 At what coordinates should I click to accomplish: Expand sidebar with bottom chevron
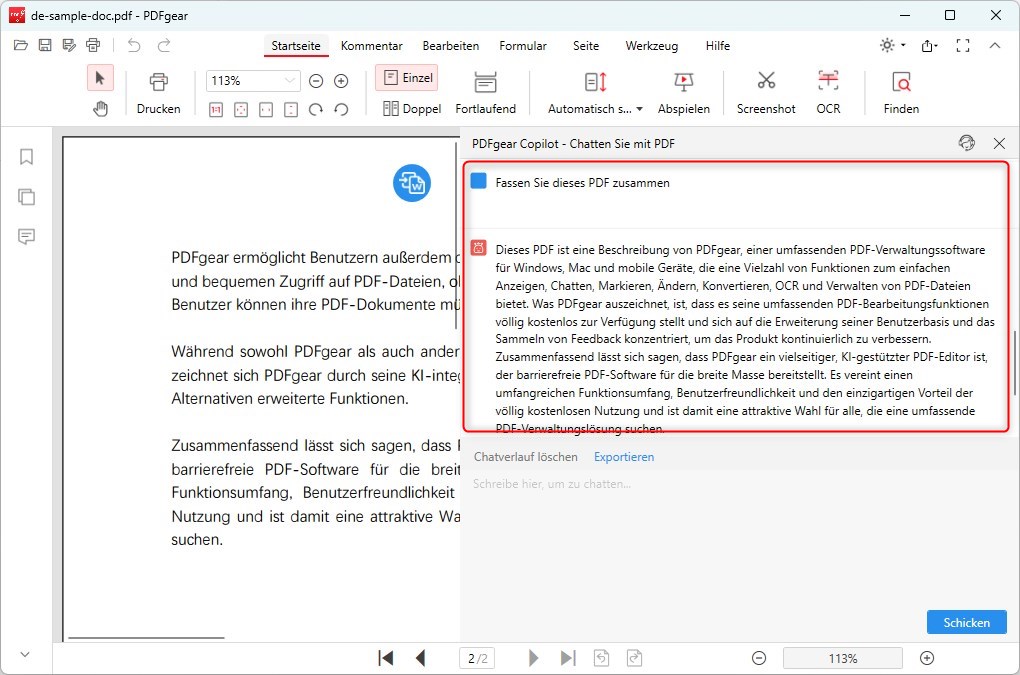point(25,654)
